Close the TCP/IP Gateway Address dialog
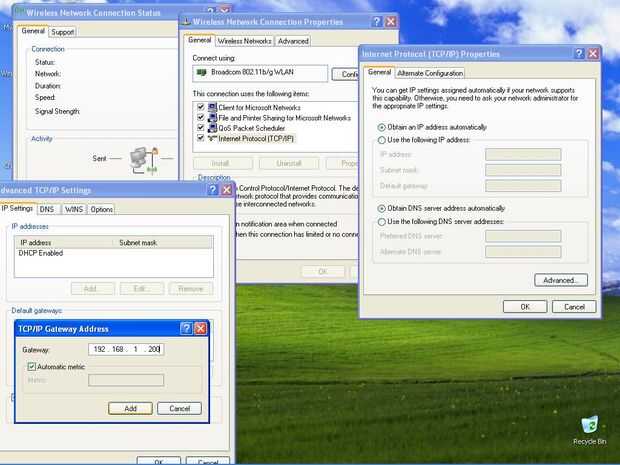Screen dimensions: 620x465 coord(201,328)
